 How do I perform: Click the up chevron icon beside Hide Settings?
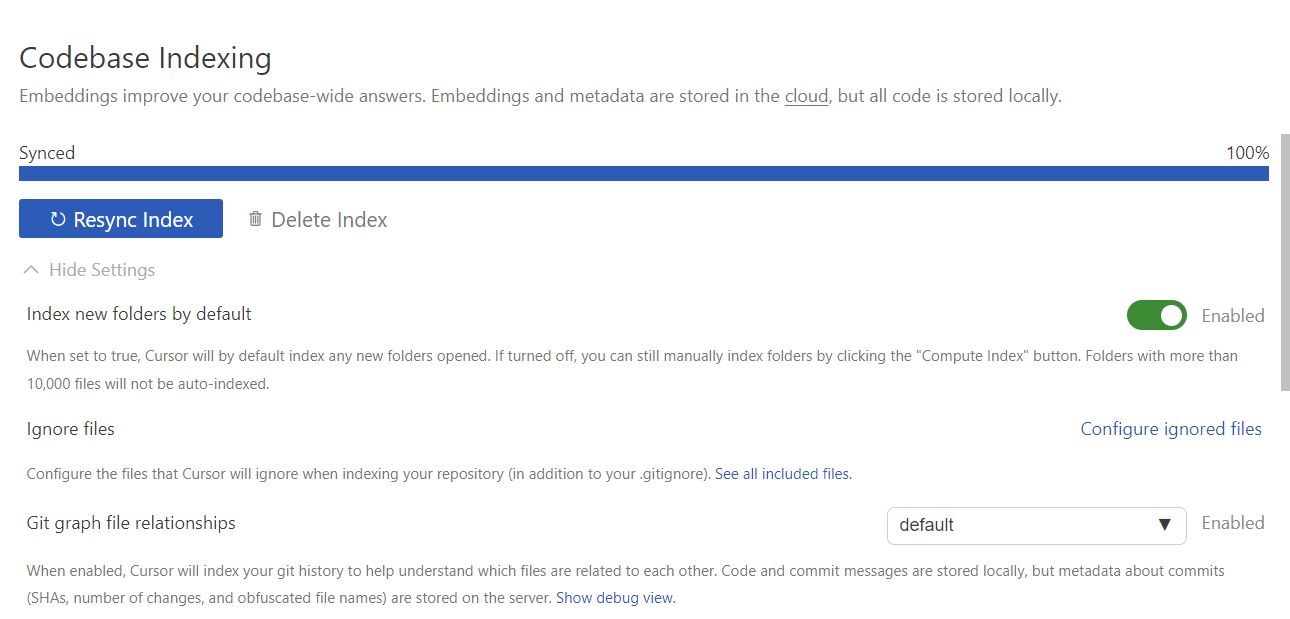pos(32,270)
